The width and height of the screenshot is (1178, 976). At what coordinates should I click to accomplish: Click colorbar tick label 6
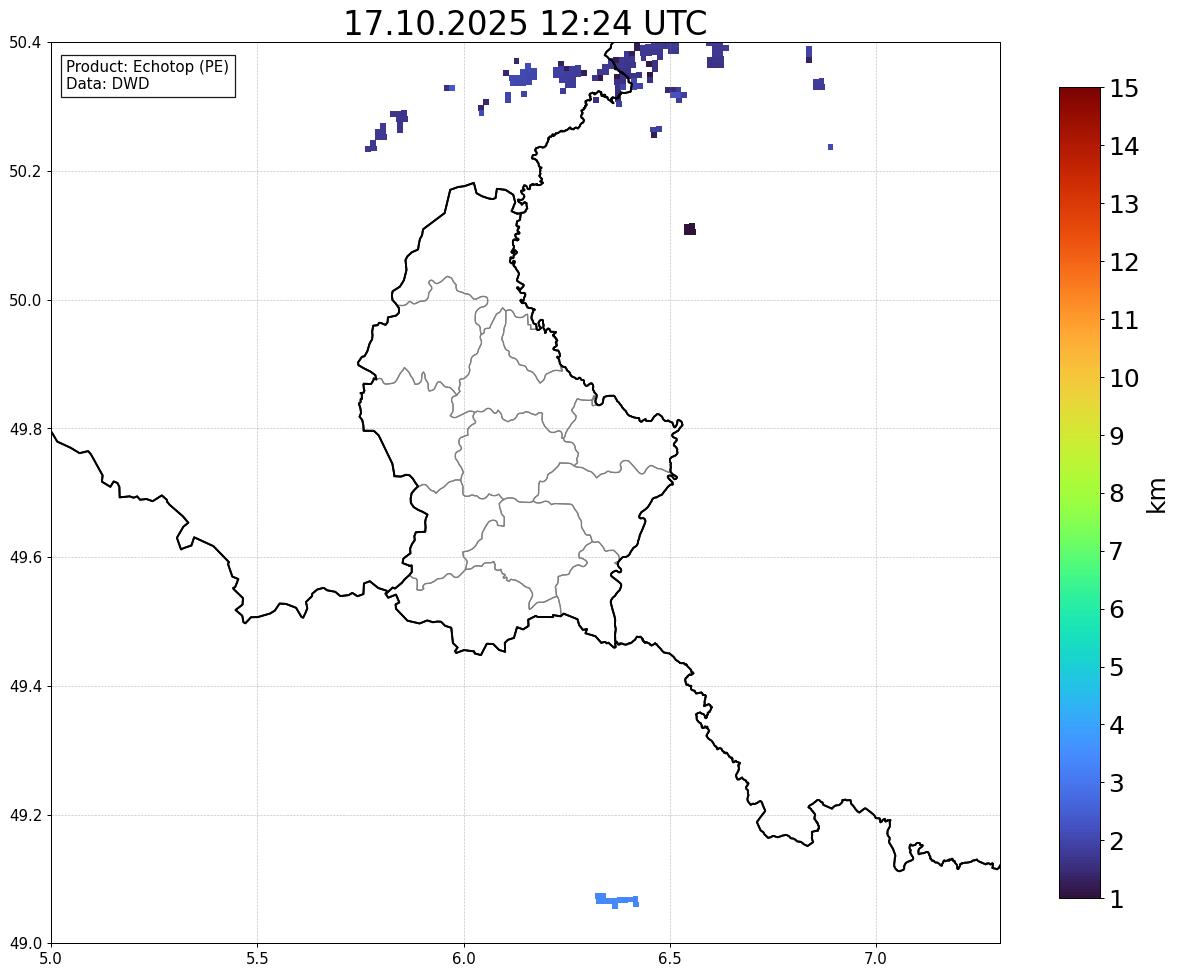coord(1117,609)
